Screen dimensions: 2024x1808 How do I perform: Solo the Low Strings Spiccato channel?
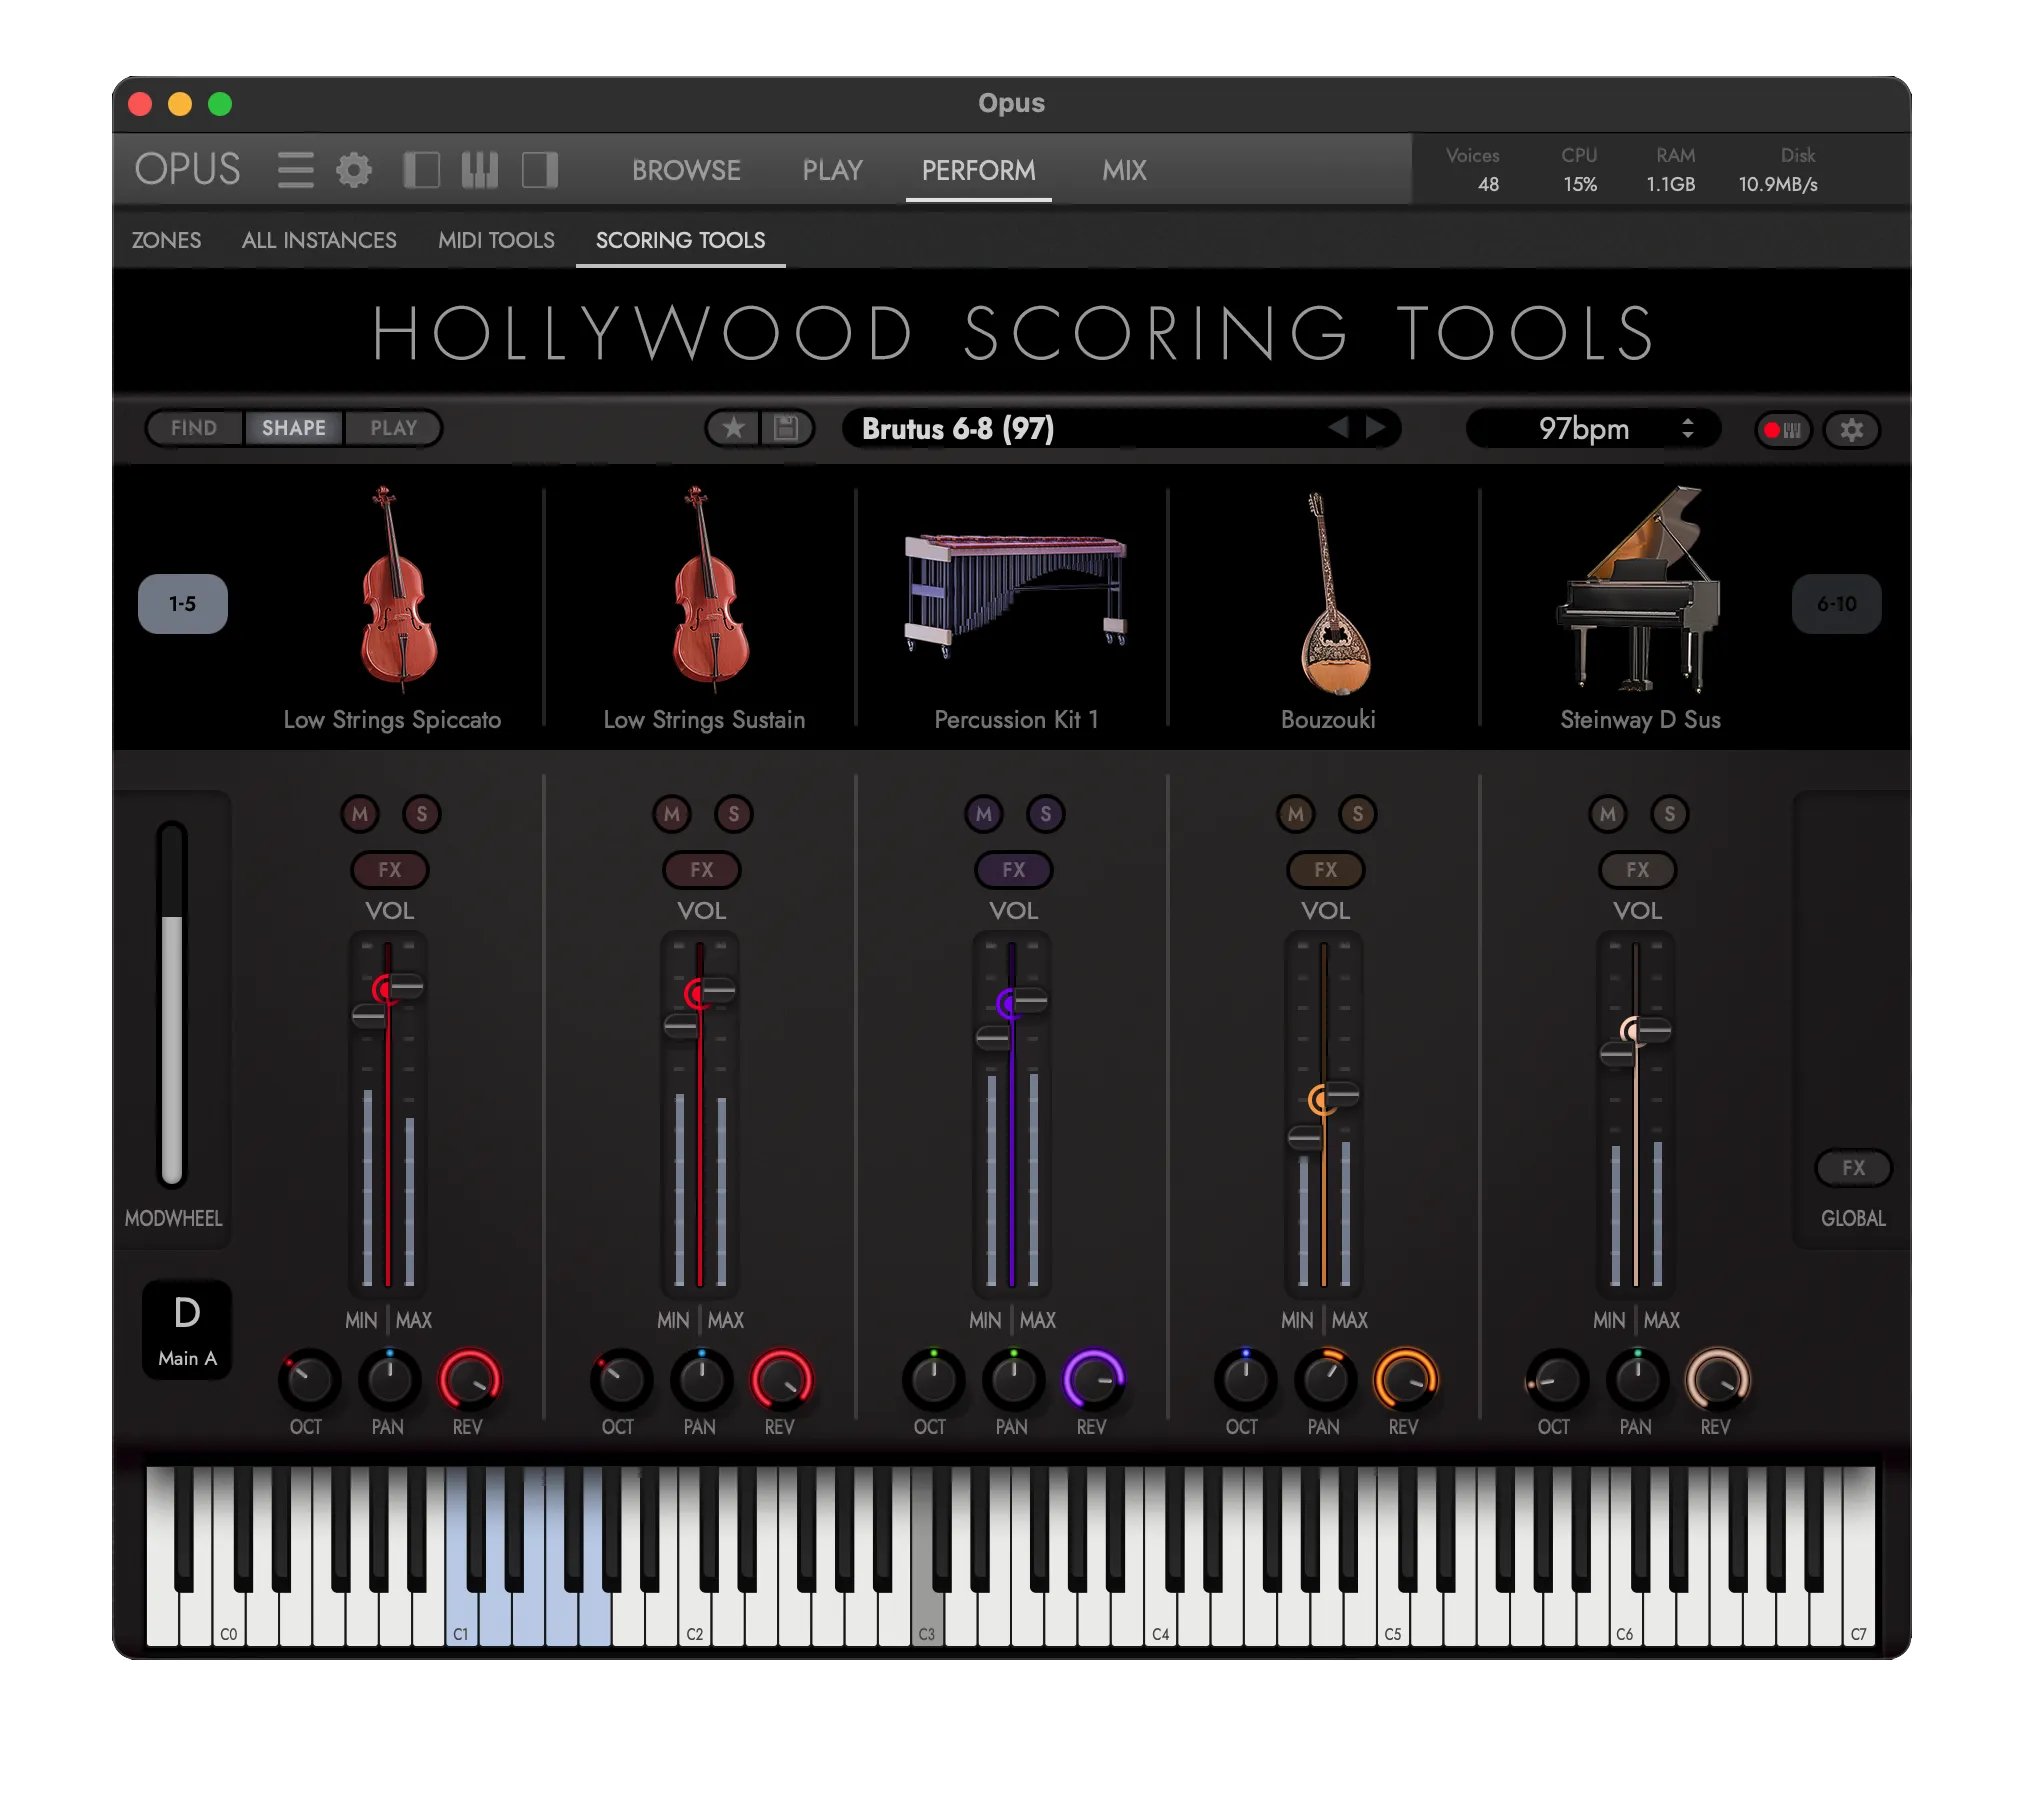pos(422,814)
